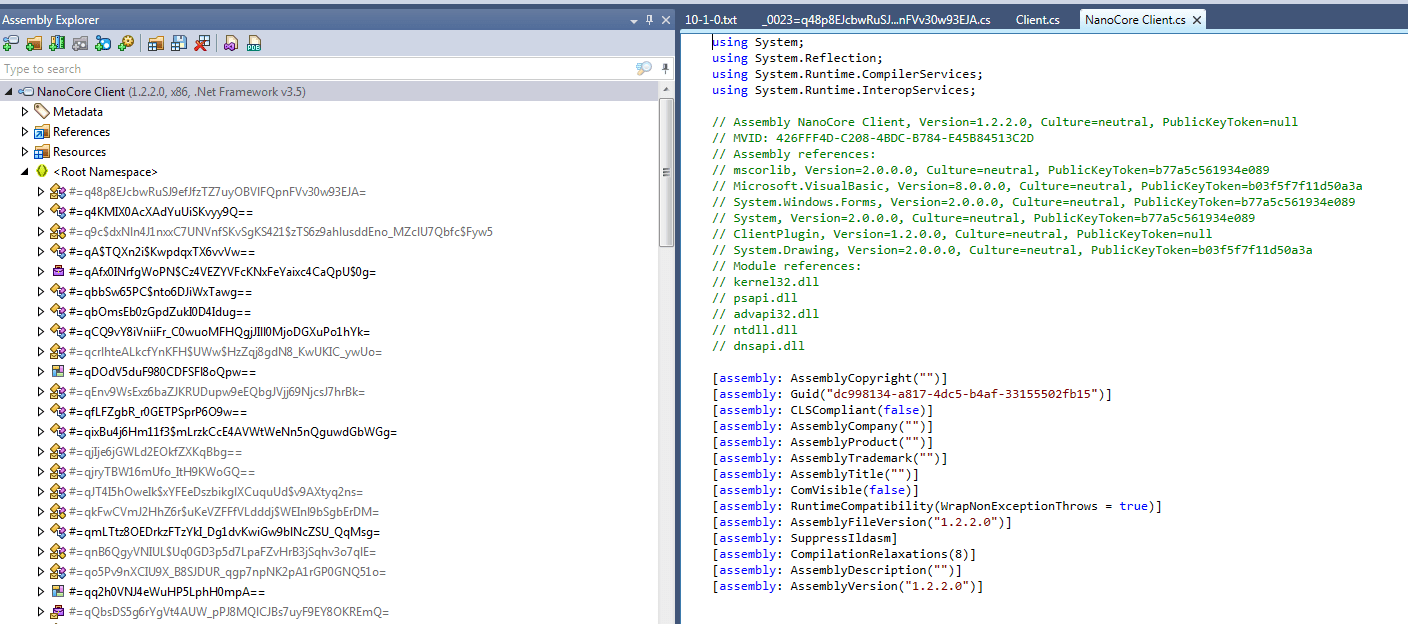1408x624 pixels.
Task: Expand the Resources node
Action: click(26, 151)
